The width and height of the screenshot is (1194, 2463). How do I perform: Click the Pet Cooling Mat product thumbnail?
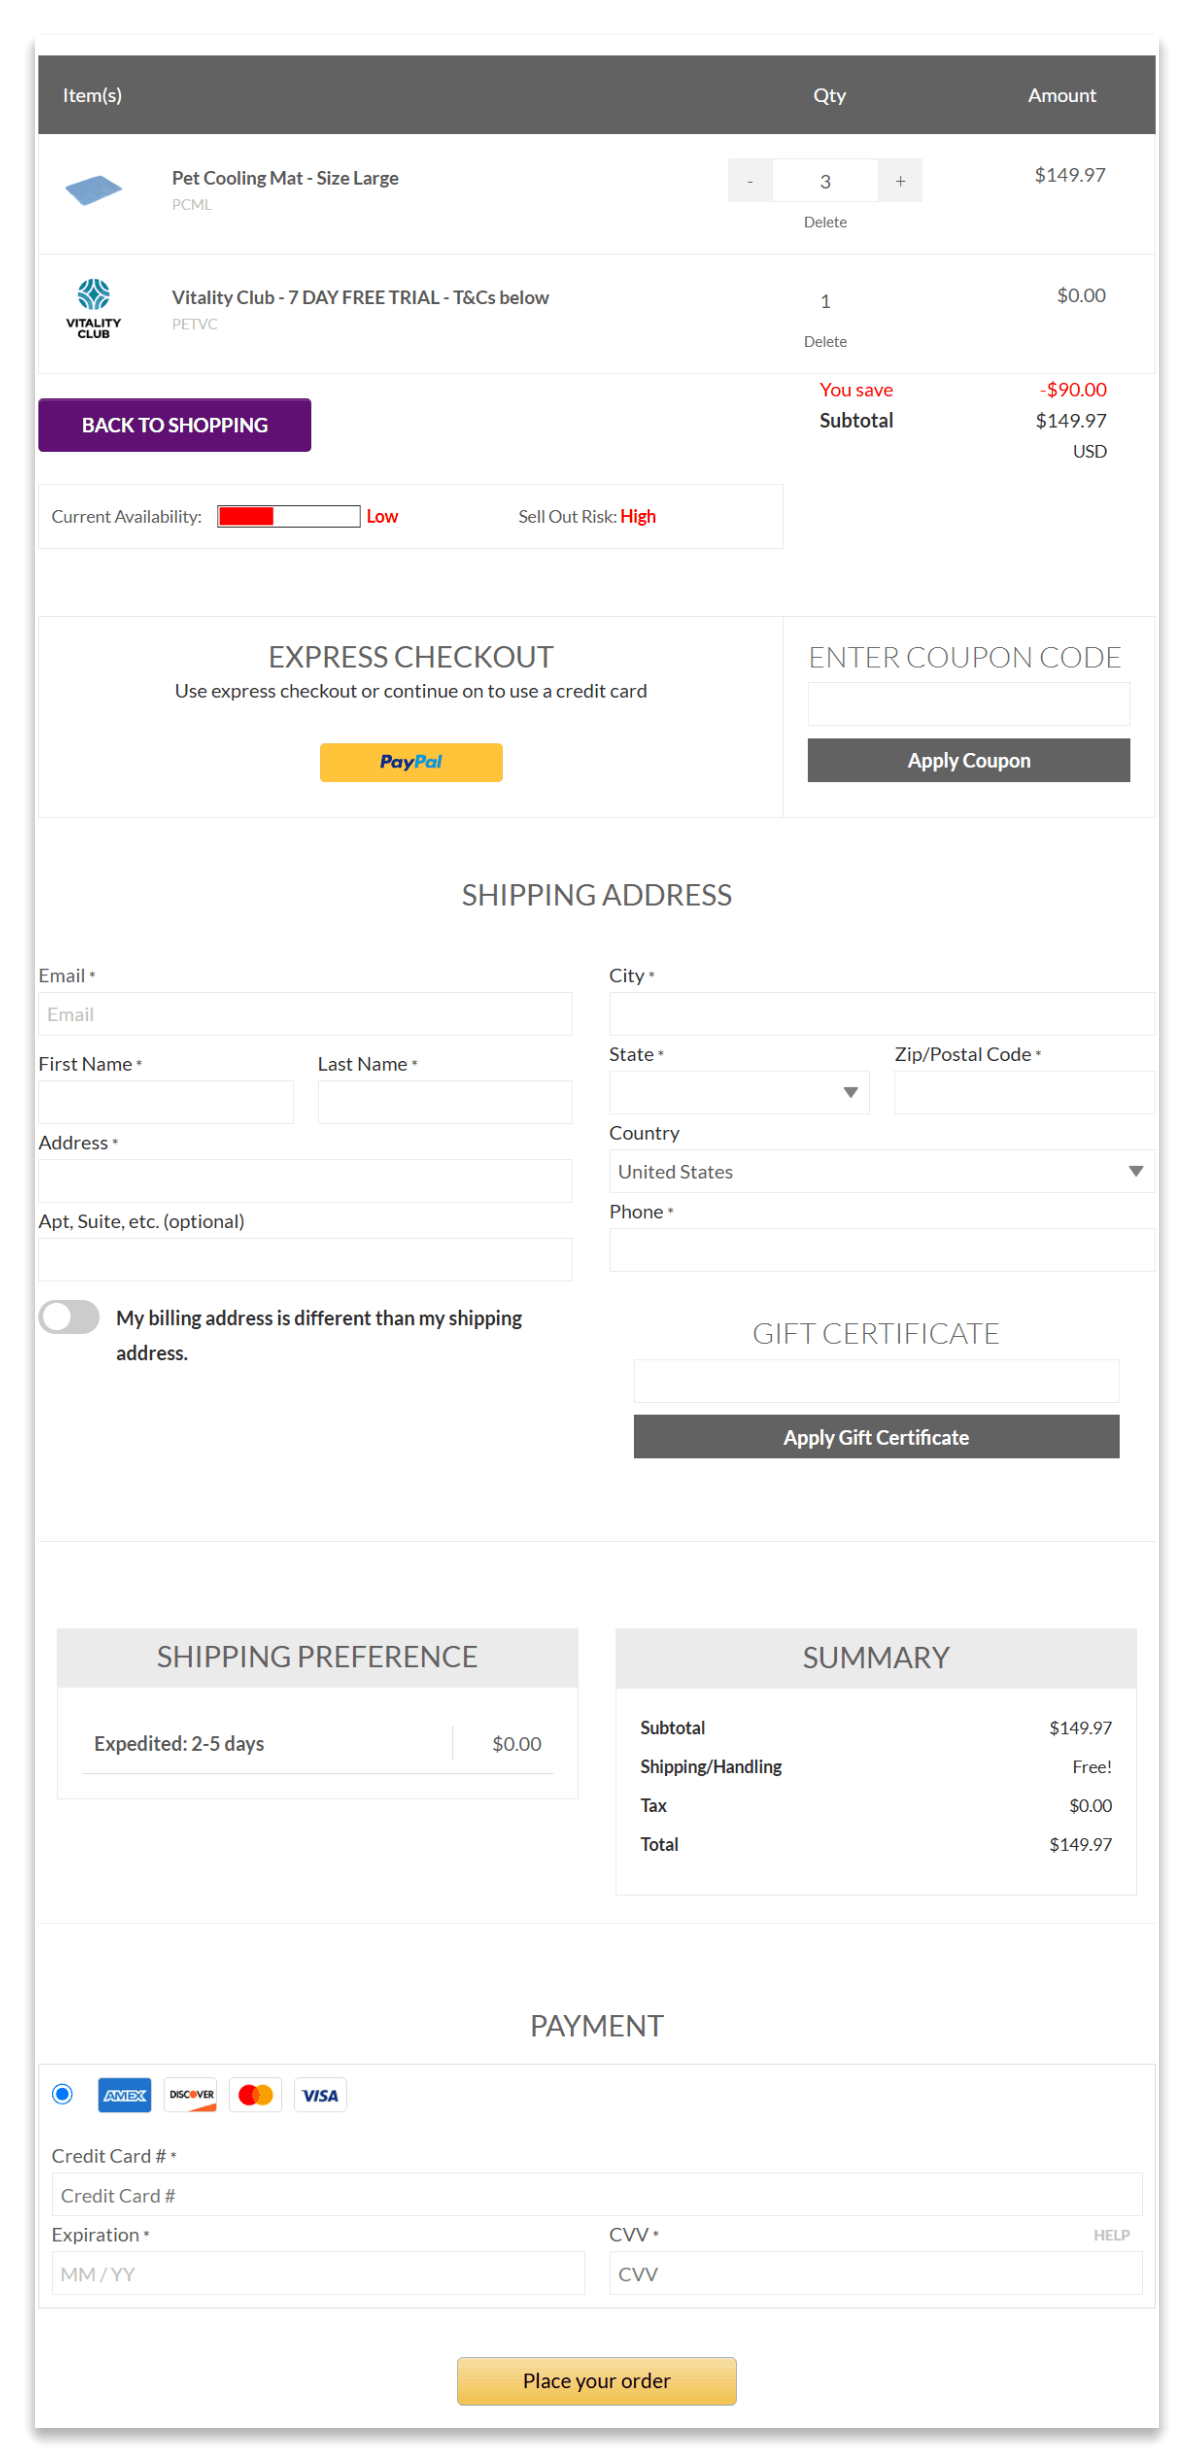tap(93, 189)
